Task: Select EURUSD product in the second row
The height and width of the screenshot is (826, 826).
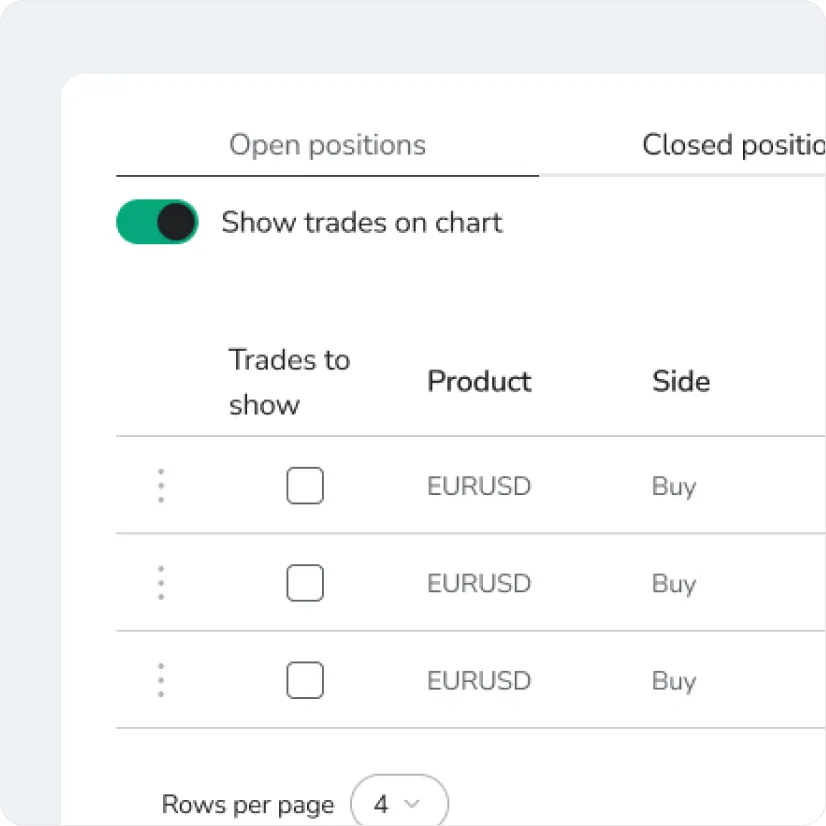Action: (x=478, y=584)
